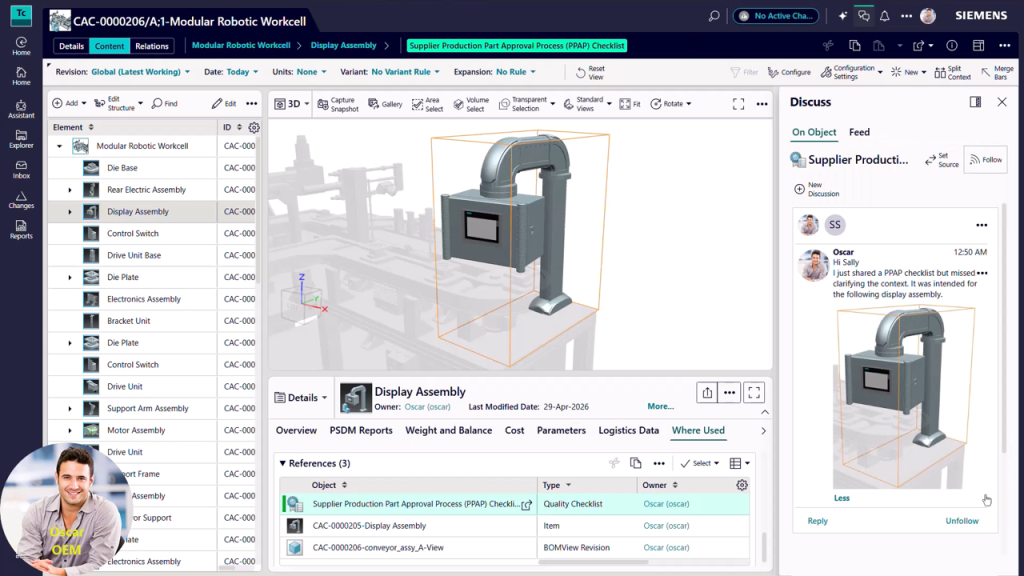Switch to the Details tab

71,46
